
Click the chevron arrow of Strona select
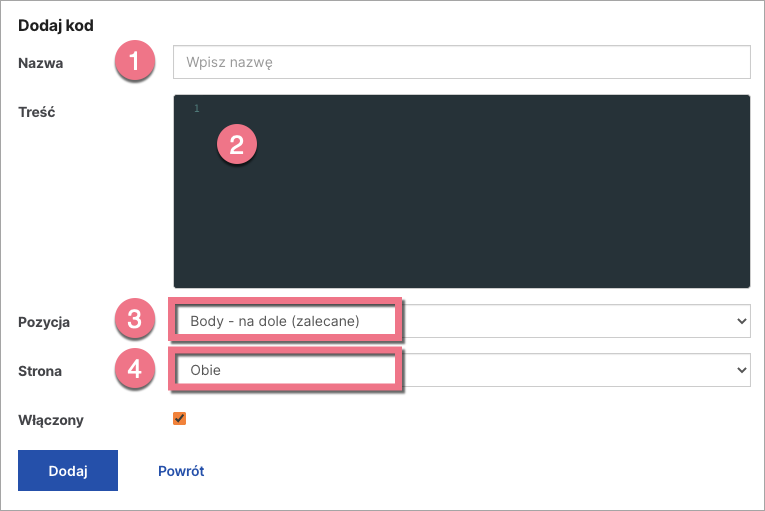[741, 370]
